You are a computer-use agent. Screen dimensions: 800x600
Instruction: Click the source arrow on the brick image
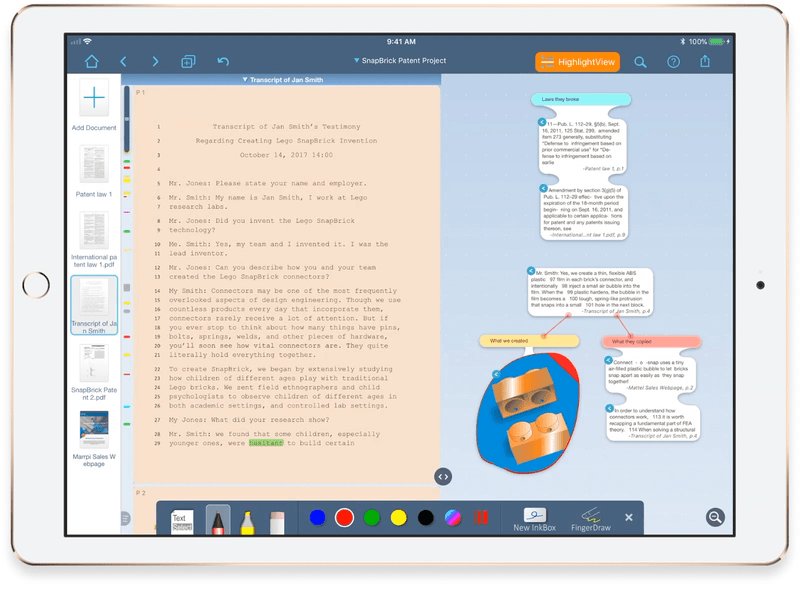(496, 374)
